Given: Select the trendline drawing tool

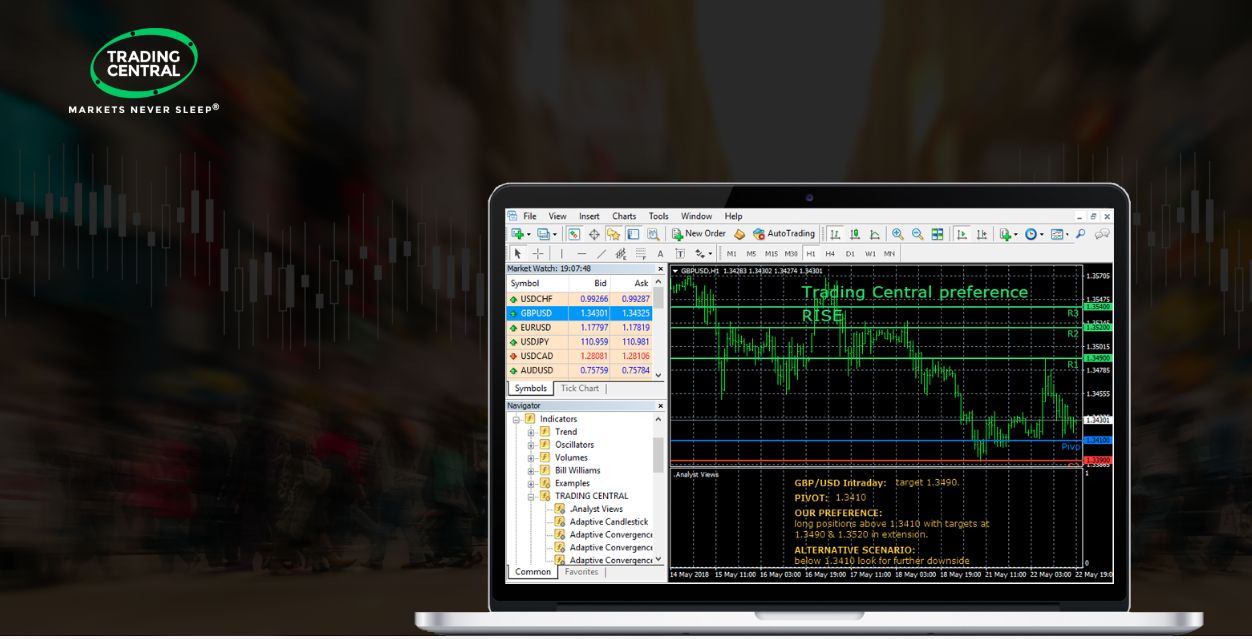Looking at the screenshot, I should tap(601, 254).
